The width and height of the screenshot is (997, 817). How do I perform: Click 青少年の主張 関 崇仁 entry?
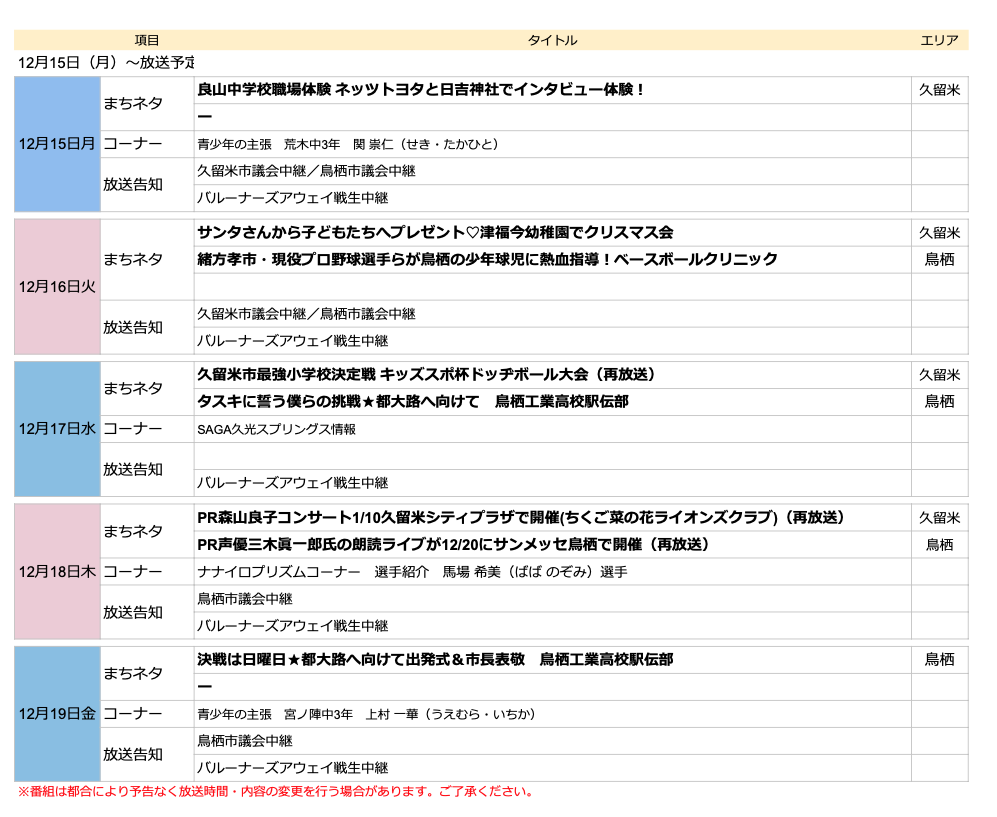pos(347,144)
